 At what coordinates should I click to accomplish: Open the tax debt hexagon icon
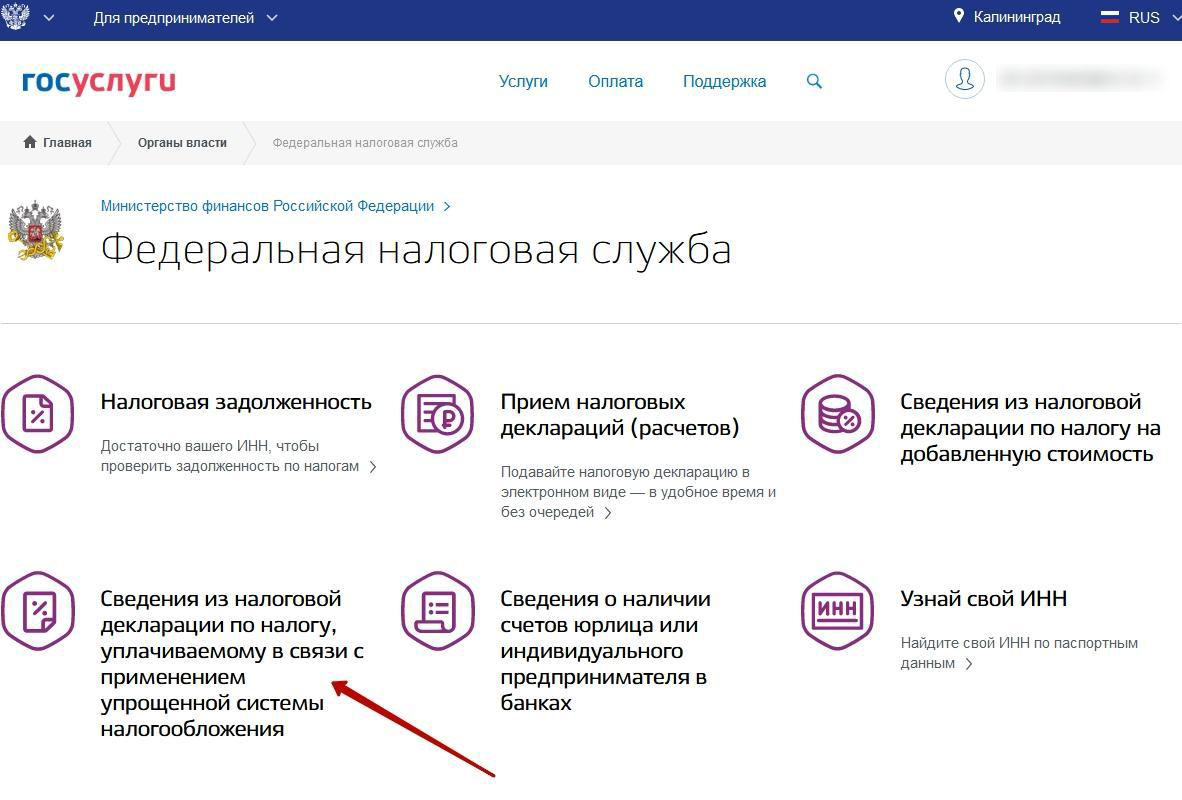pos(37,414)
